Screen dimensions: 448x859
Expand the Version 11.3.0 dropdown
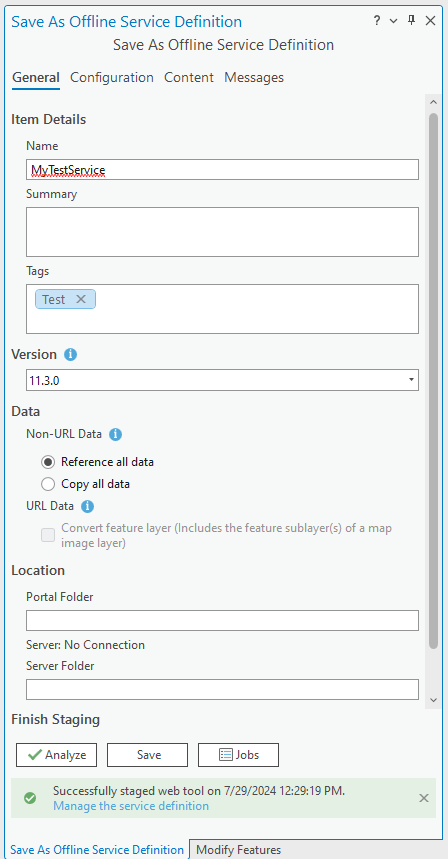(222, 380)
